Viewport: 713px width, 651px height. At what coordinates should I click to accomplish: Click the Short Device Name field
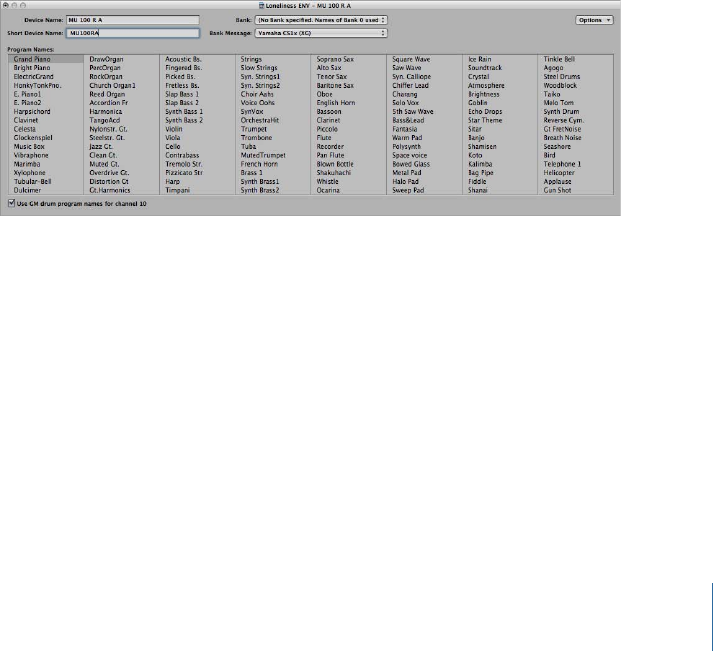coord(133,33)
